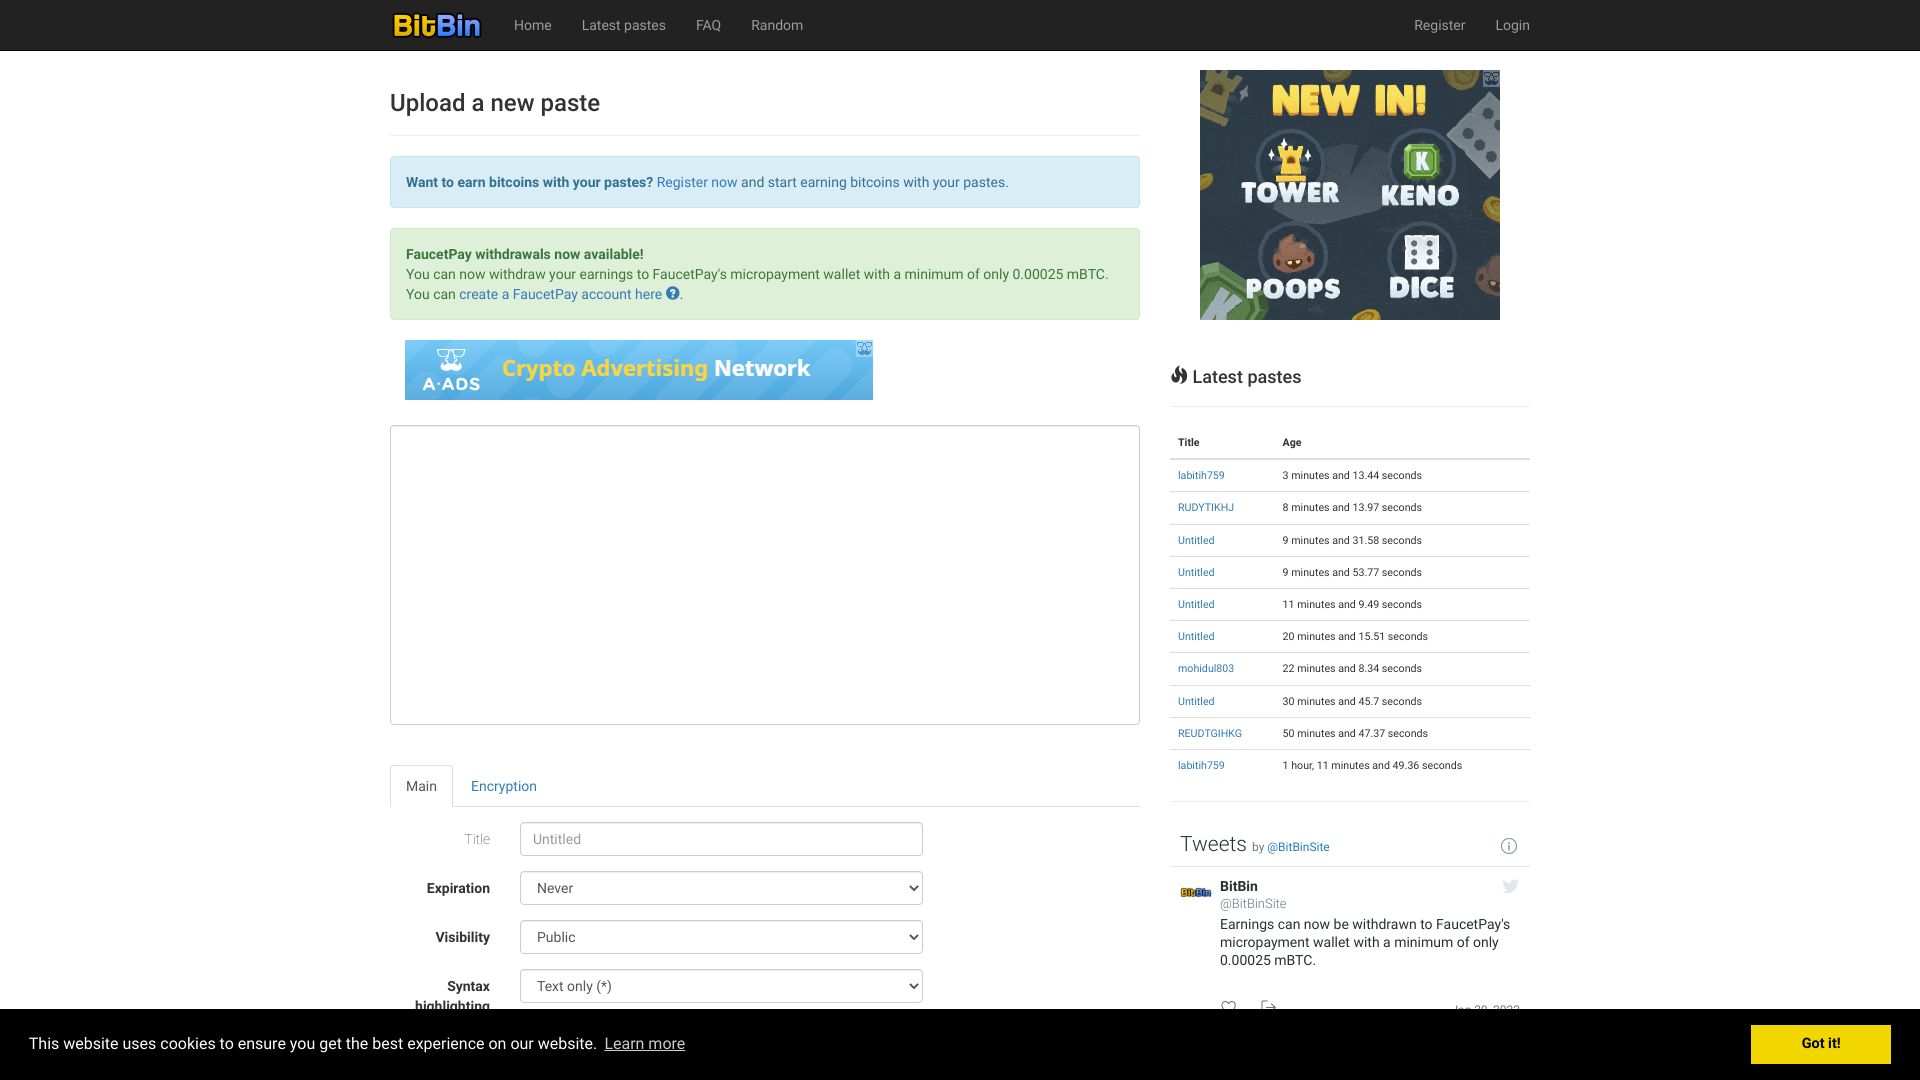Click the labith759 paste link
Screen dimensions: 1920x1080
click(x=1201, y=475)
